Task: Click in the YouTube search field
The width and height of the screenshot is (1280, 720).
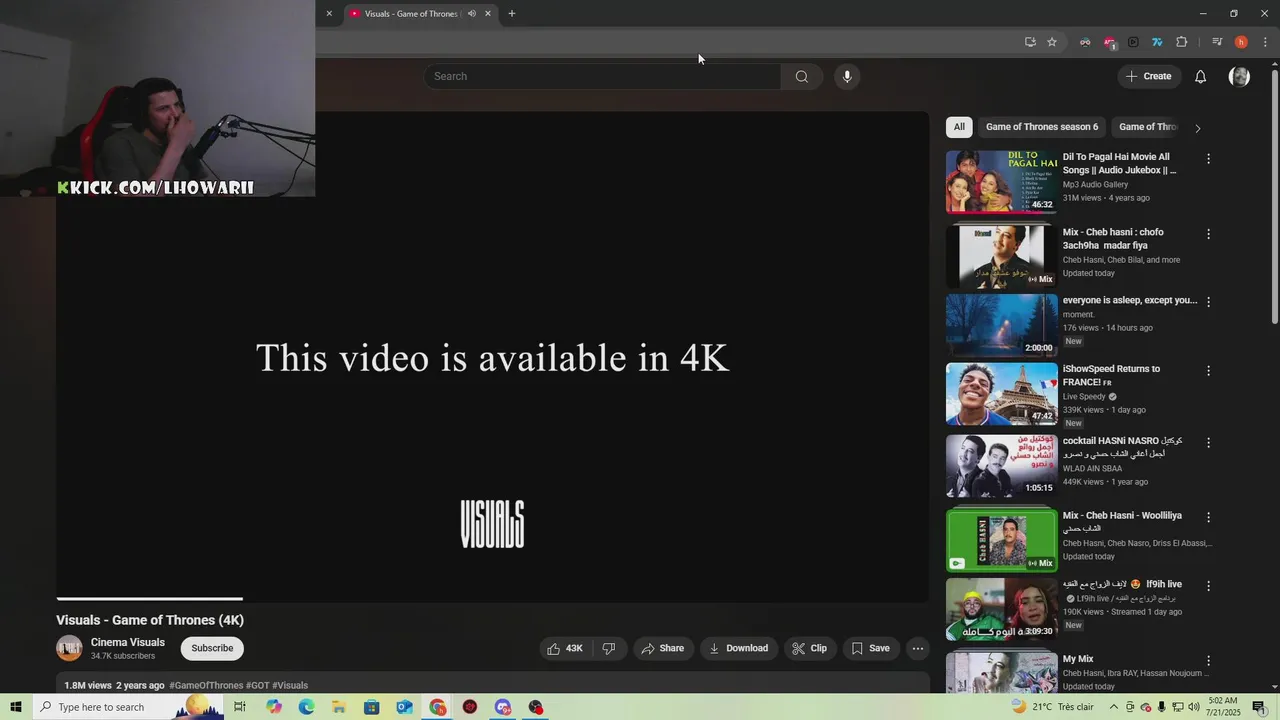Action: [x=602, y=77]
